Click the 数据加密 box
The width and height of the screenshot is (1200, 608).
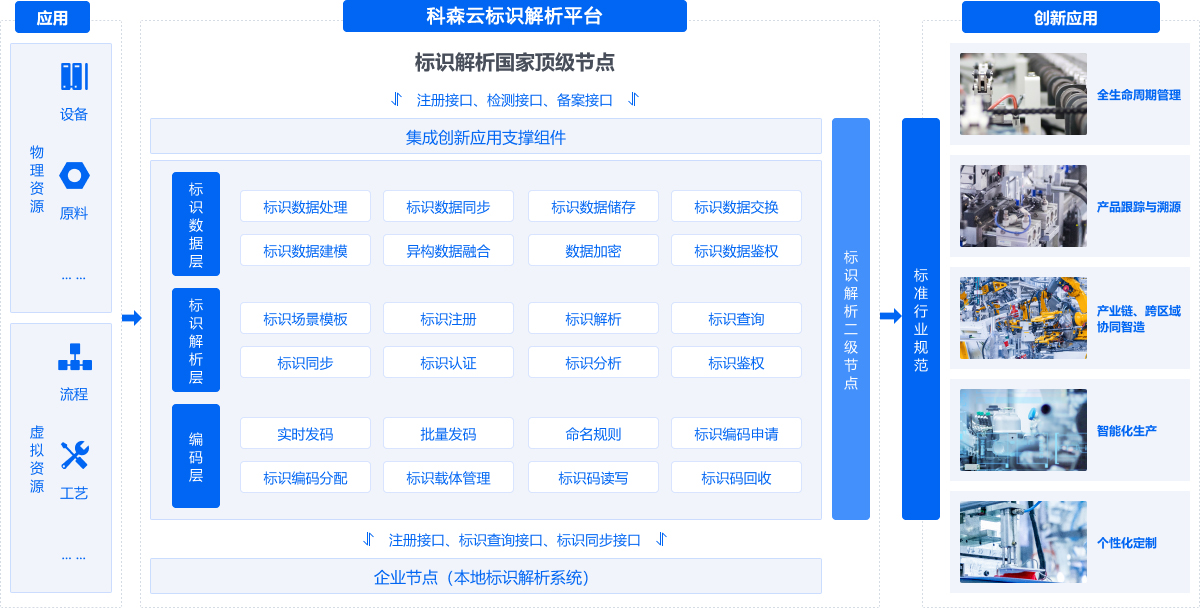[593, 251]
